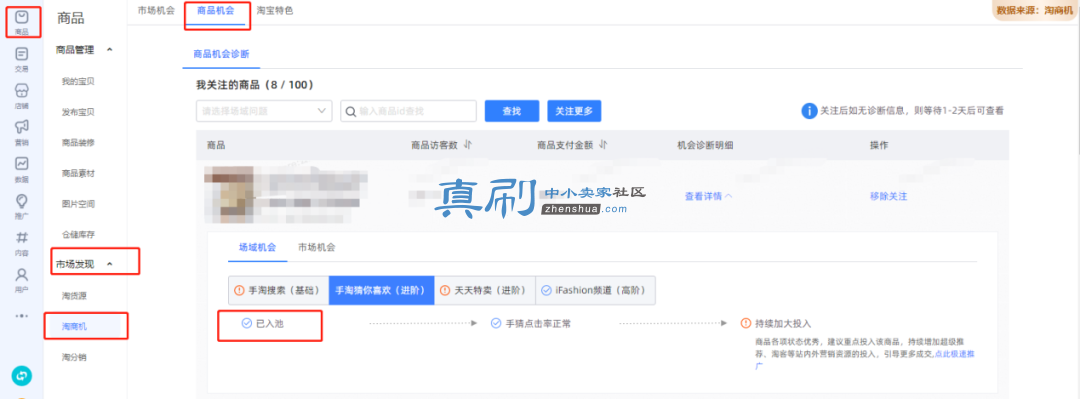Viewport: 1080px width, 399px height.
Task: Select the 场域机会 tab
Action: click(x=258, y=247)
